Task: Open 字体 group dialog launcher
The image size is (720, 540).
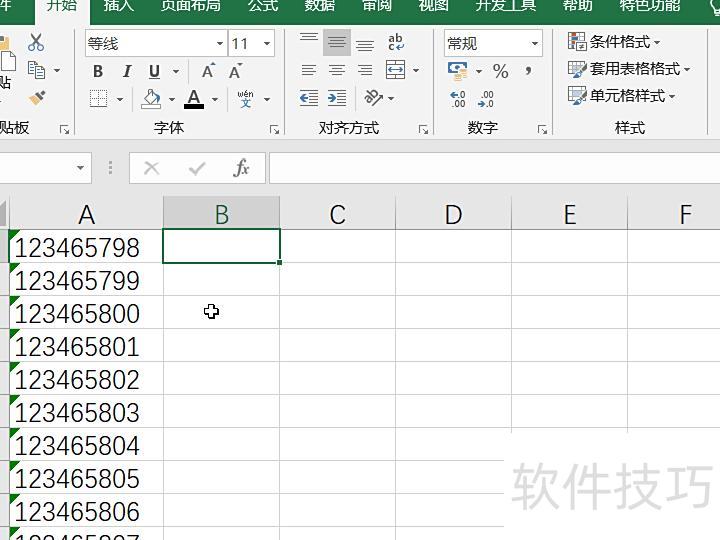Action: pyautogui.click(x=275, y=130)
